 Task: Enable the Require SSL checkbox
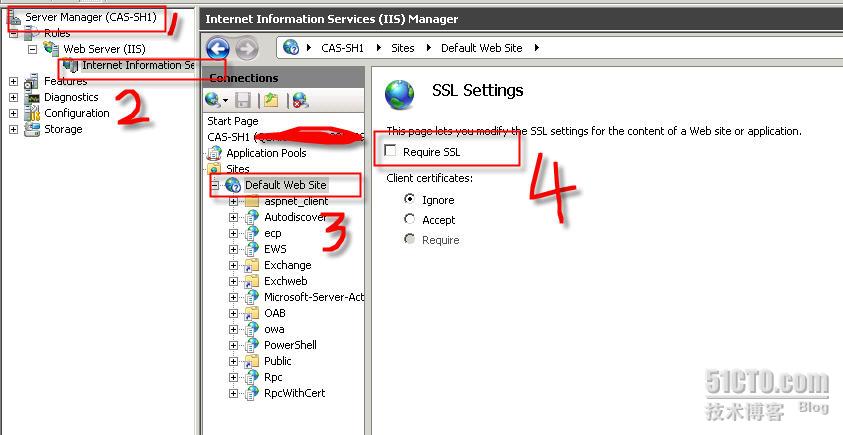click(390, 151)
